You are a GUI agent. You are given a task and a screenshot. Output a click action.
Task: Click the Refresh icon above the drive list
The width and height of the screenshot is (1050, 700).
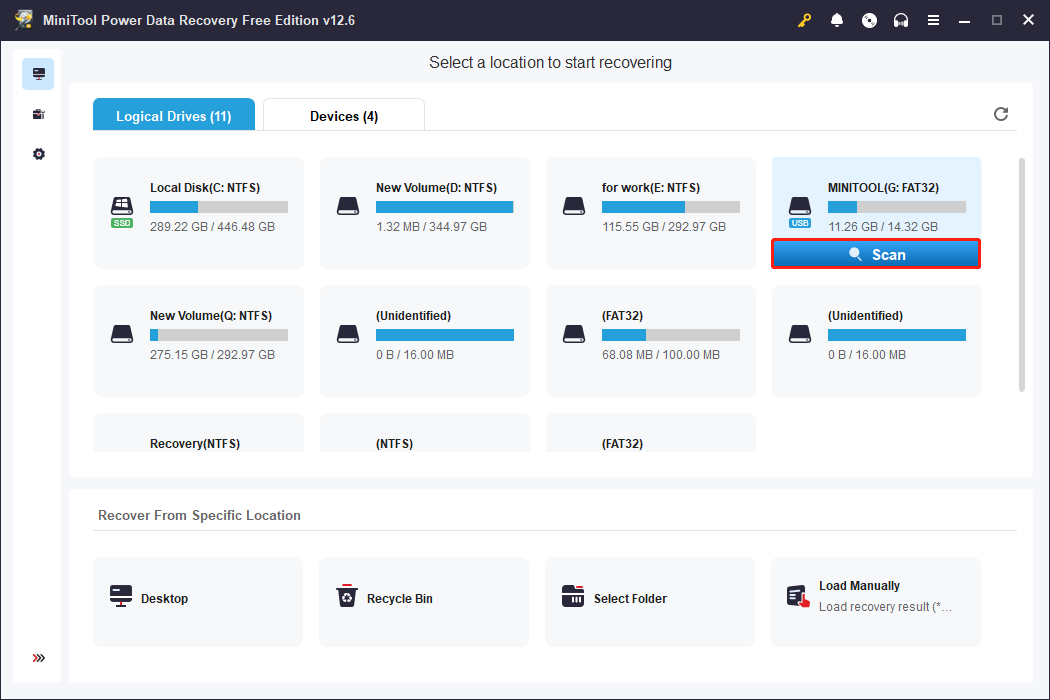point(1000,114)
